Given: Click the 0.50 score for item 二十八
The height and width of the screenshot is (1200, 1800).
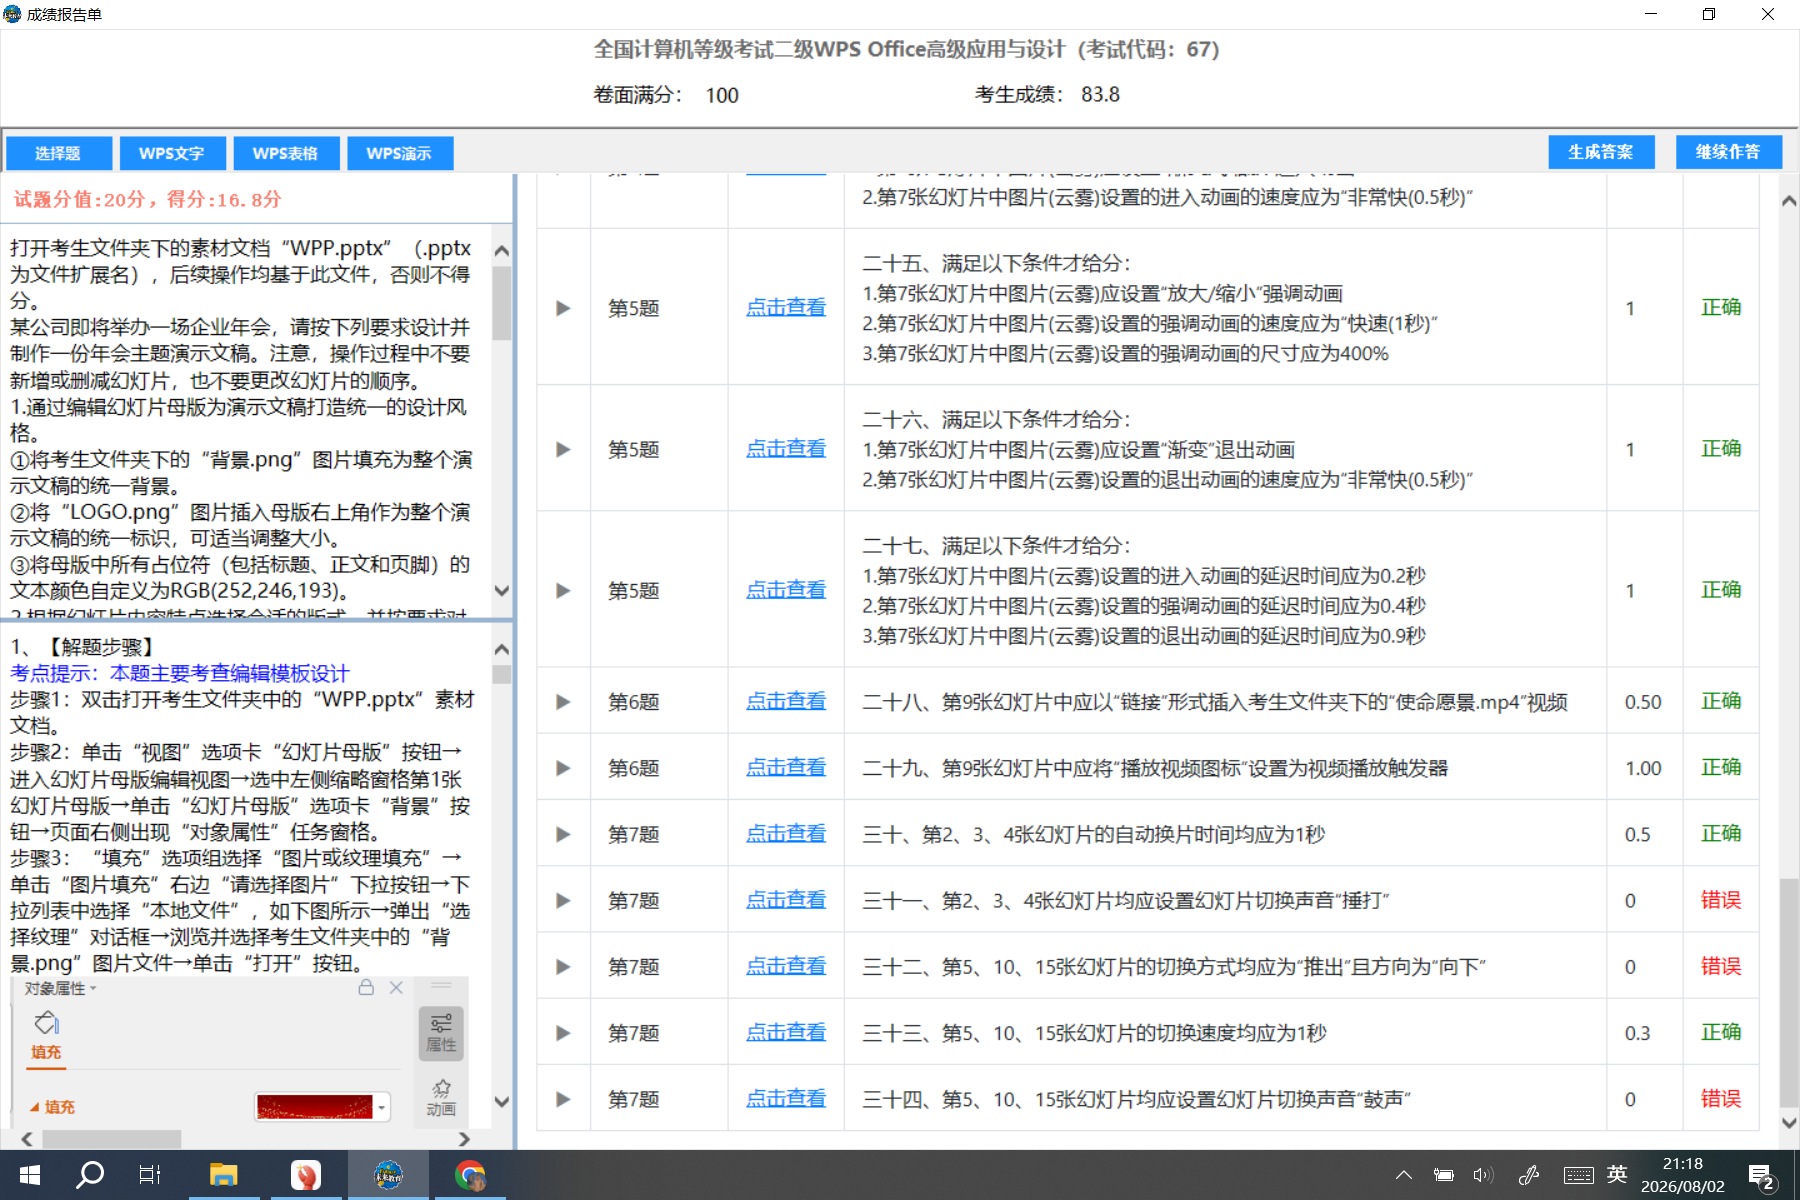Looking at the screenshot, I should [x=1643, y=702].
